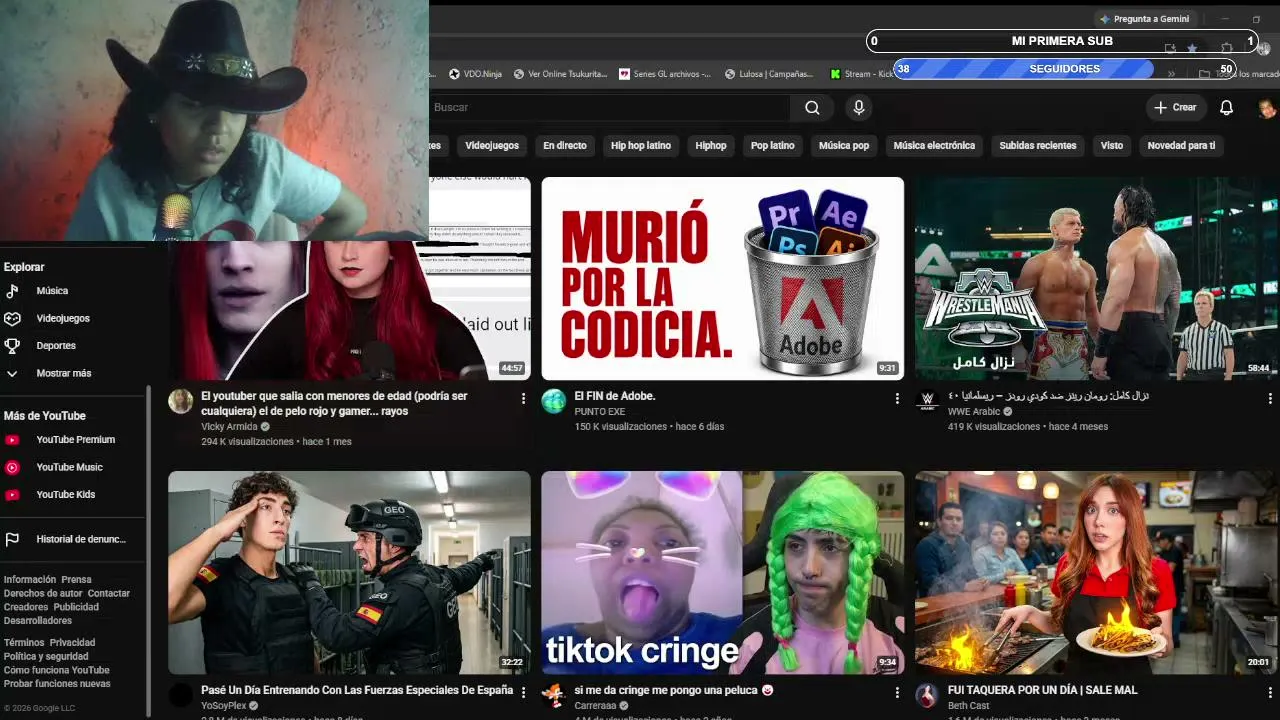Open PUNTO EXE channel avatar
The width and height of the screenshot is (1280, 720).
click(x=554, y=402)
